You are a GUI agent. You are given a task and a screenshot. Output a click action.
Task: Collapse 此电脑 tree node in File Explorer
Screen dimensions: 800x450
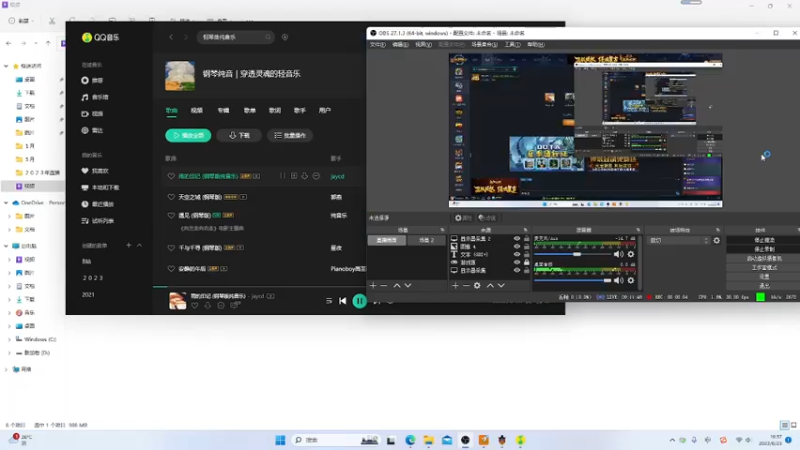(6, 246)
